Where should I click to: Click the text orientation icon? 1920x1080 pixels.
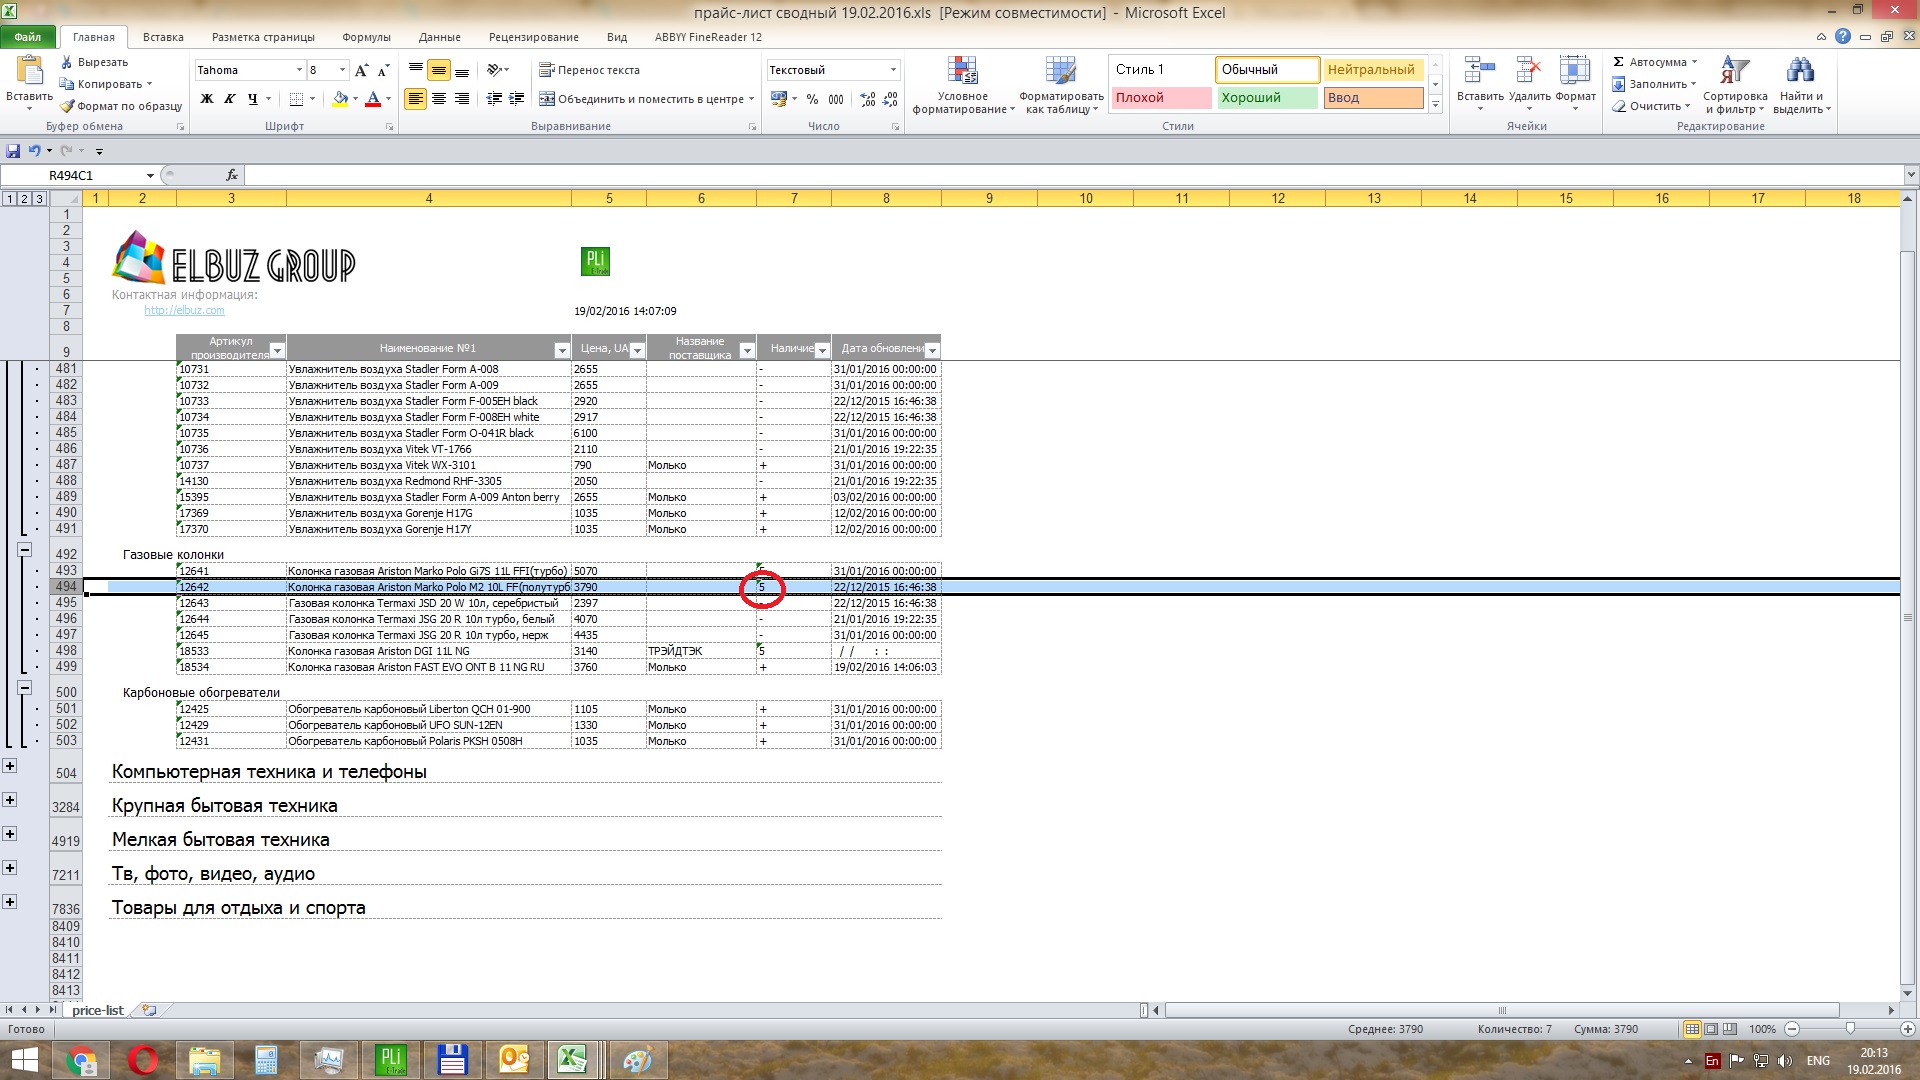click(494, 70)
